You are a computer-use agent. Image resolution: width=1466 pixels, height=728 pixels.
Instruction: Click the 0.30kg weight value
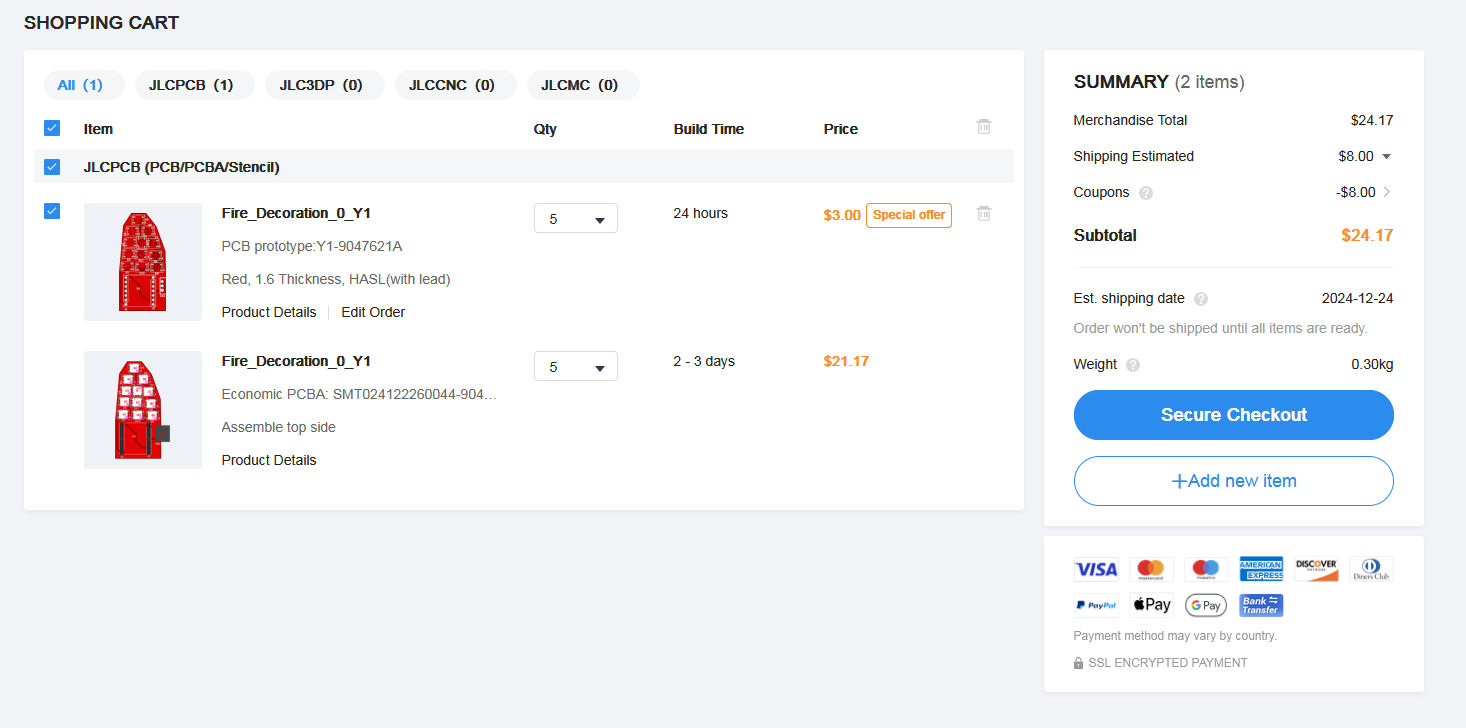tap(1372, 364)
